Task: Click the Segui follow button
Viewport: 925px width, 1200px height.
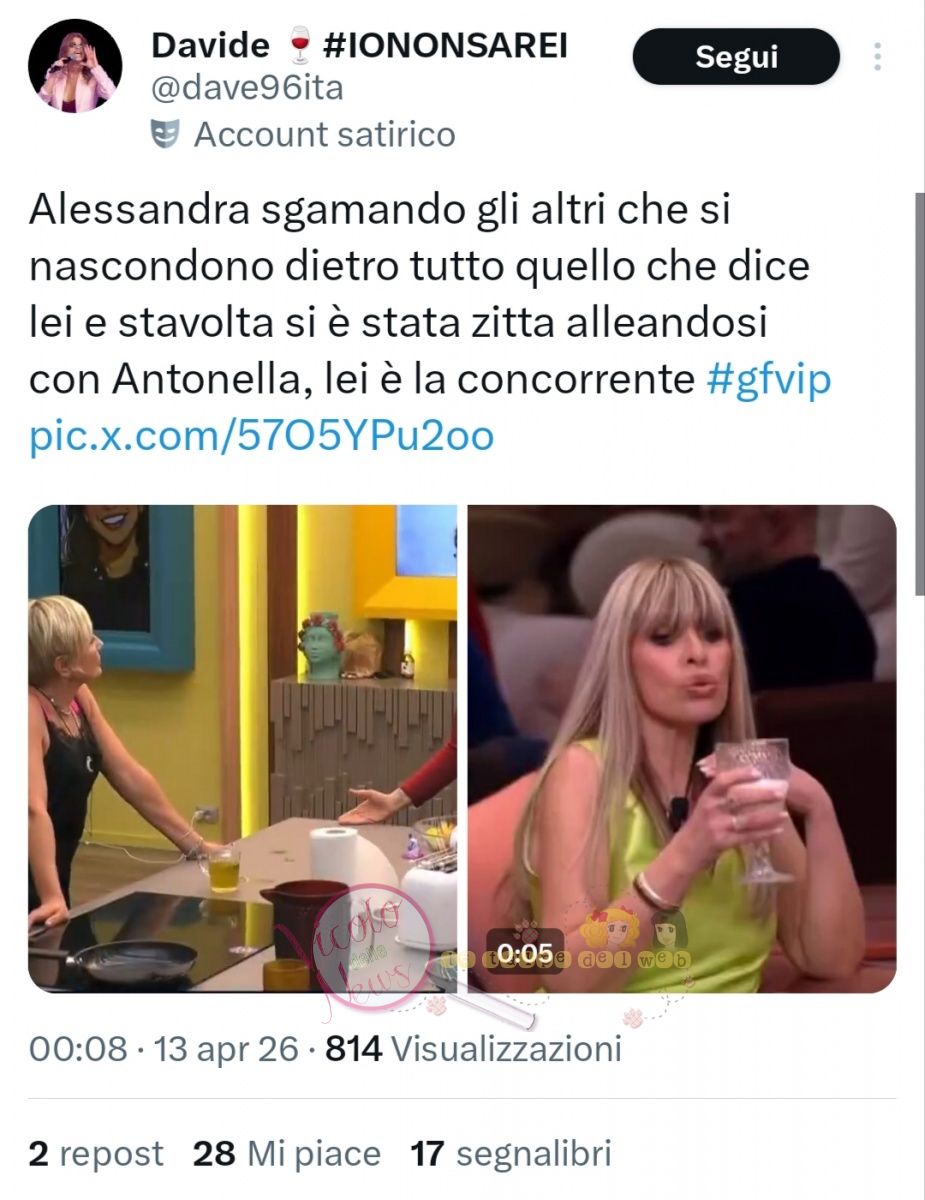Action: 736,56
